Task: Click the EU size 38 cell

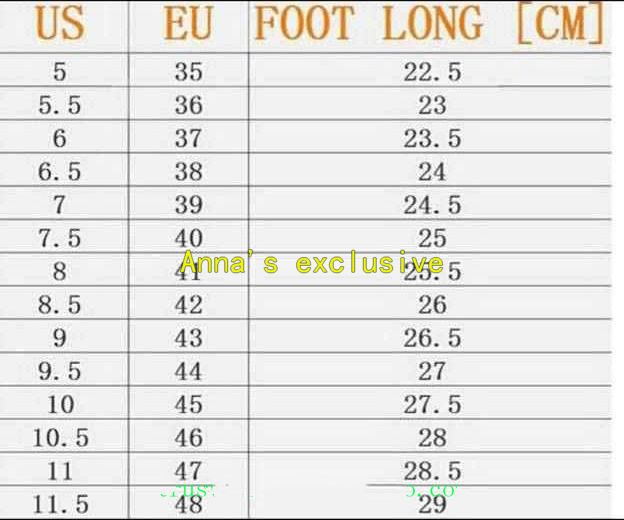Action: (x=188, y=172)
